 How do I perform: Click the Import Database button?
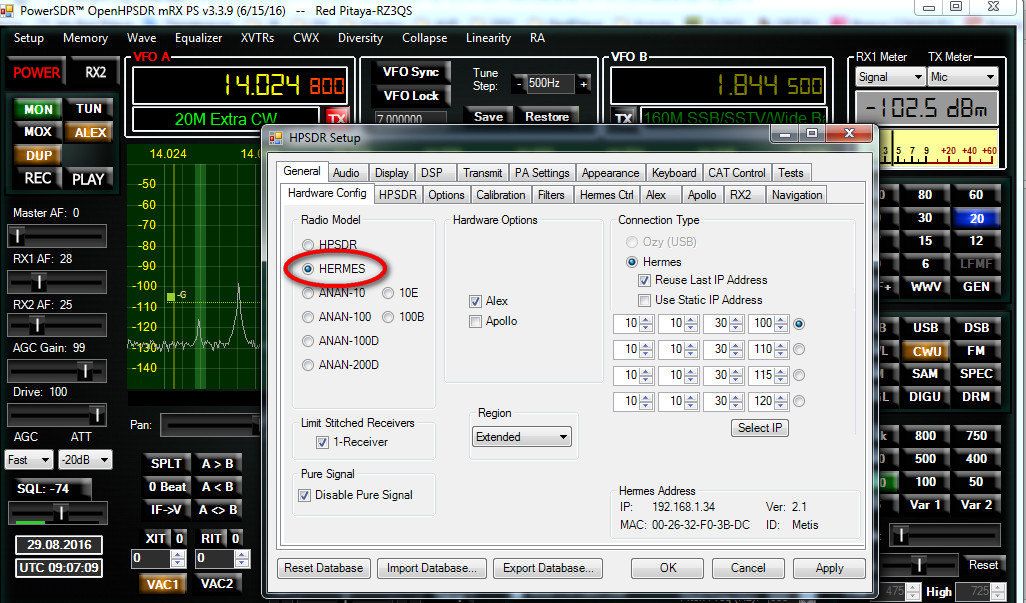(432, 568)
